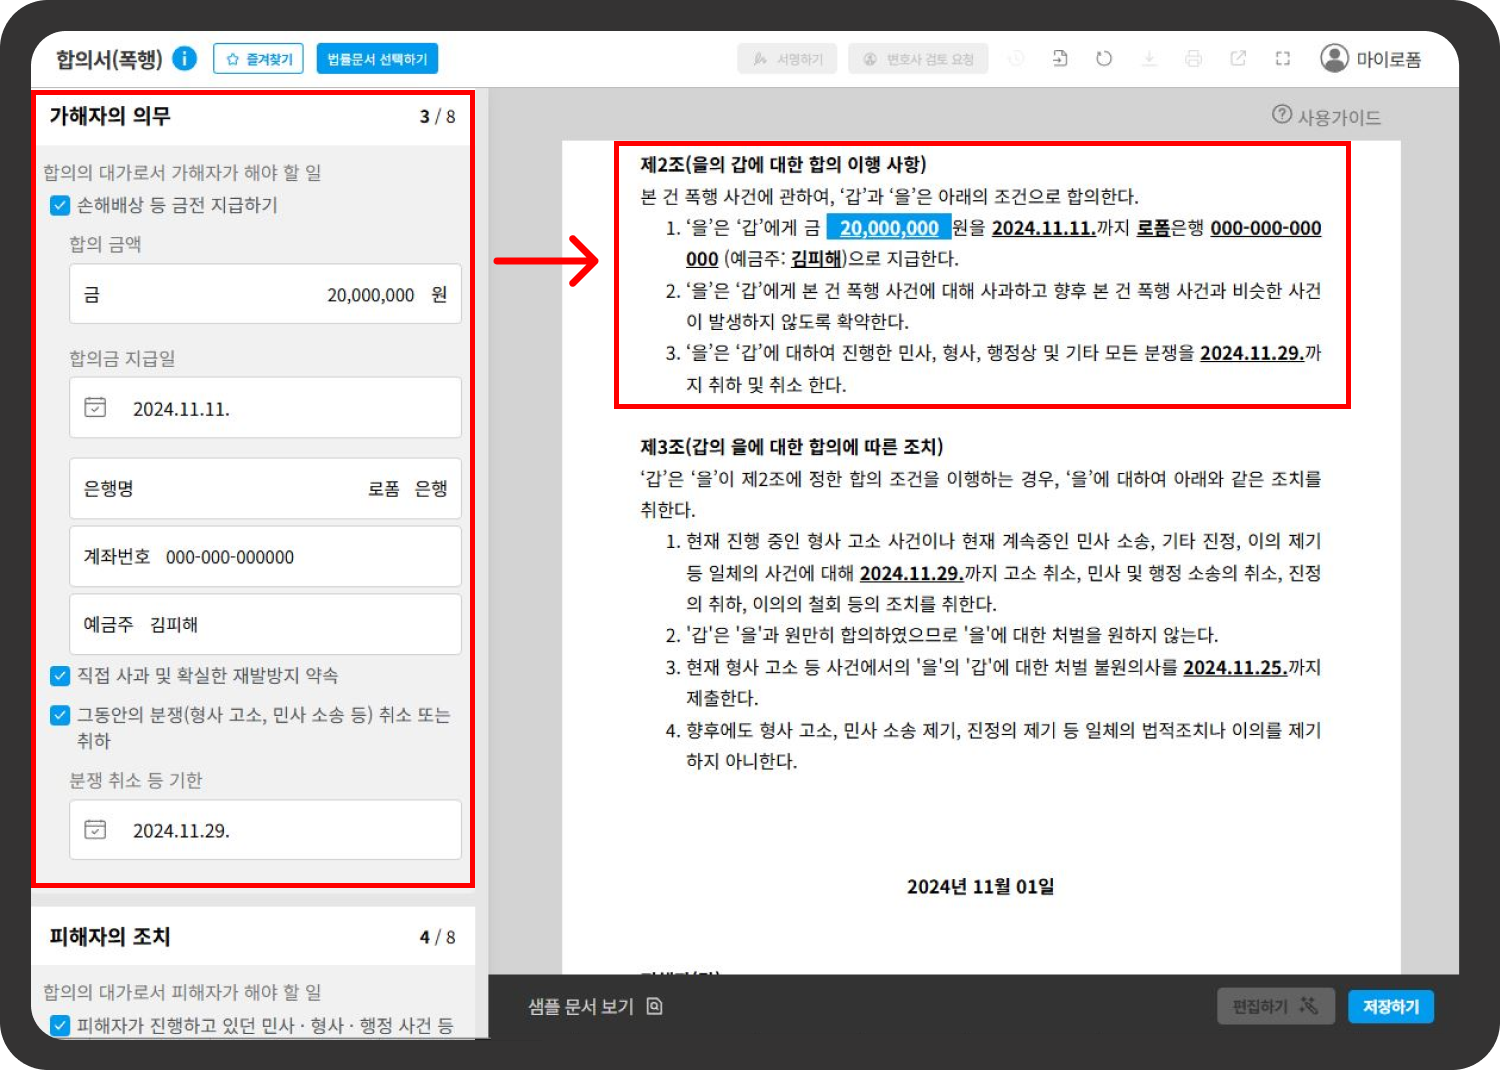
Task: Click the 4 / 8 step indicator
Action: 437,937
